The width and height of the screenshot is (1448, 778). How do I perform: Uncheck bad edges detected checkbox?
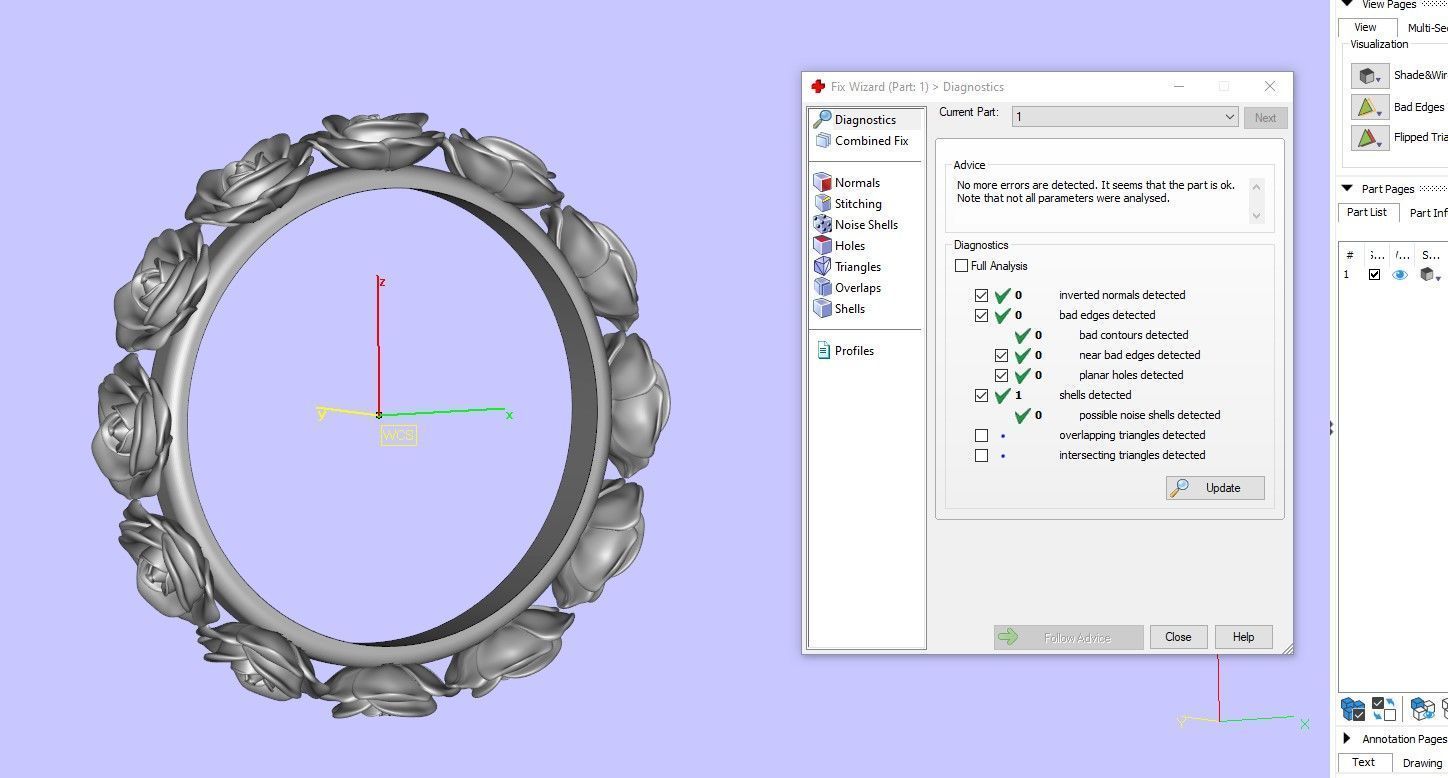point(981,315)
